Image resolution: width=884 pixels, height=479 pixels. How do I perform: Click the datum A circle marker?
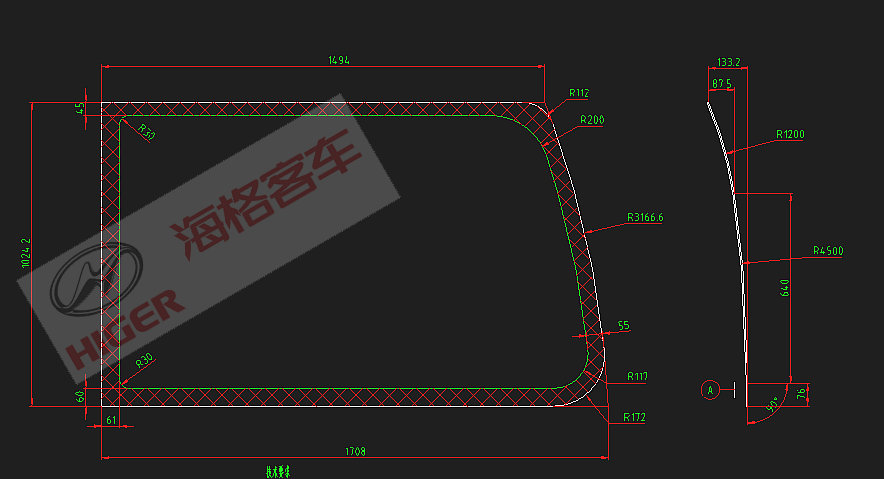pos(711,388)
